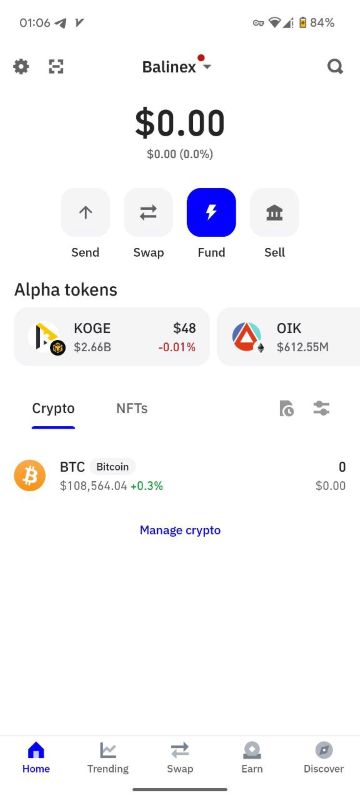Open the OIK alpha token card
Viewport: 360px width, 800px height.
click(x=289, y=337)
